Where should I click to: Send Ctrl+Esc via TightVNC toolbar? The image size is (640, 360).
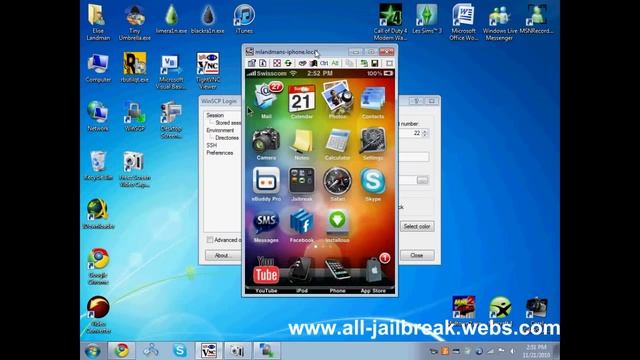coord(313,63)
